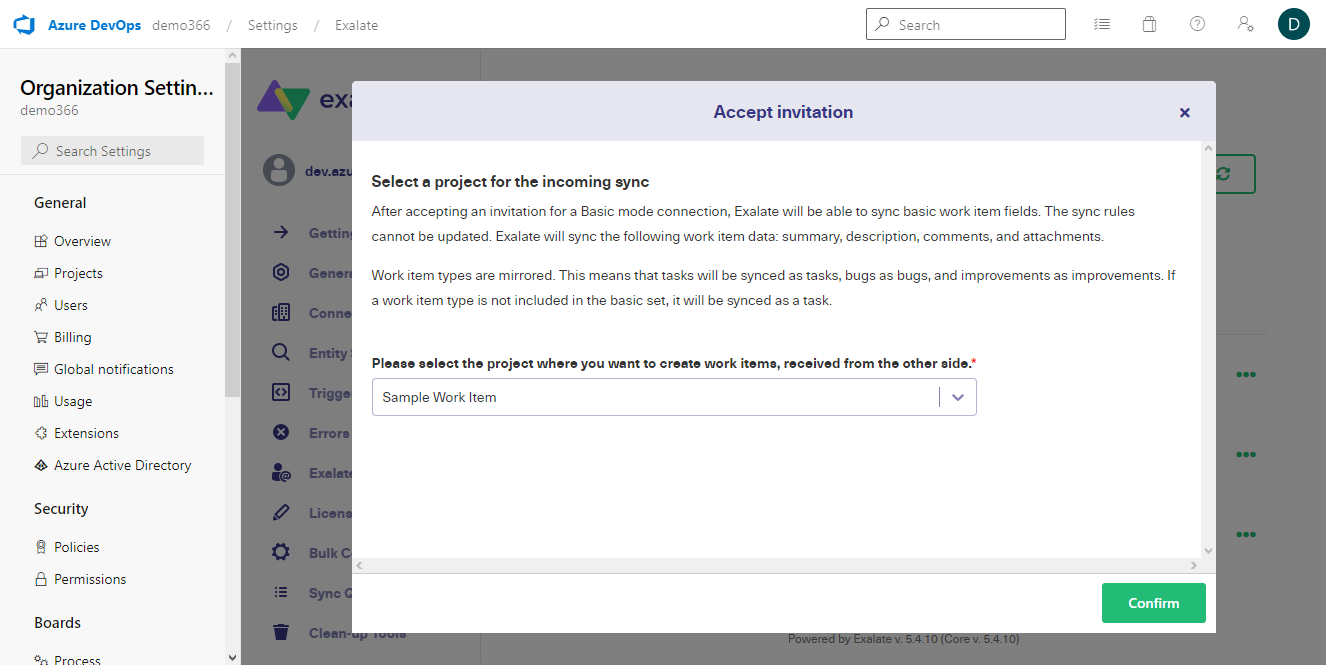Open the User settings icon
Image resolution: width=1326 pixels, height=665 pixels.
click(1246, 24)
